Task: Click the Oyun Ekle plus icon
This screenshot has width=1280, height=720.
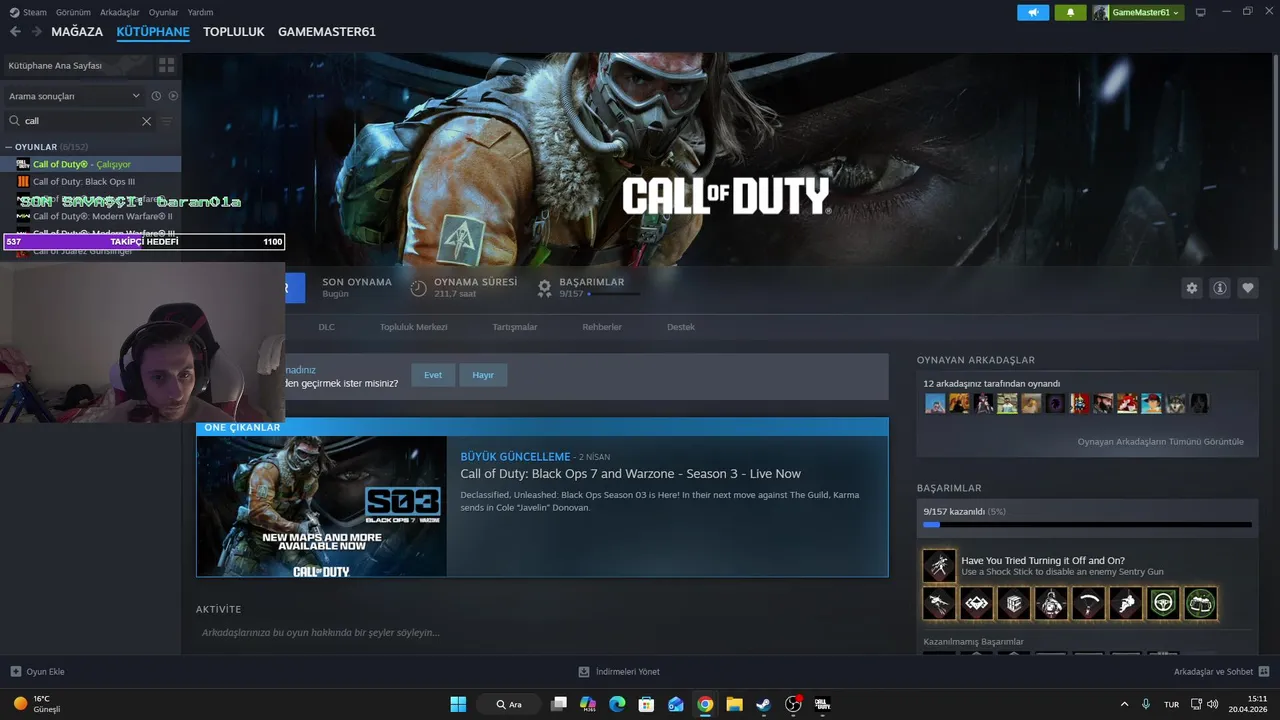Action: click(x=15, y=672)
